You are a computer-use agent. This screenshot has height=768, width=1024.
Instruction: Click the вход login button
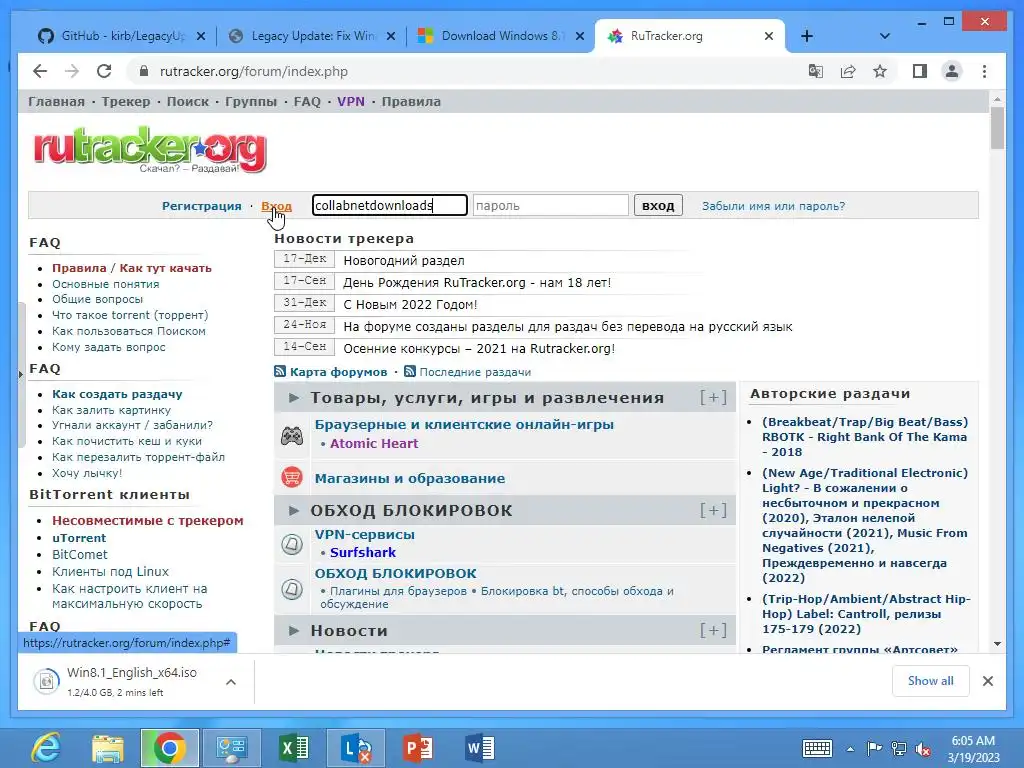(658, 205)
